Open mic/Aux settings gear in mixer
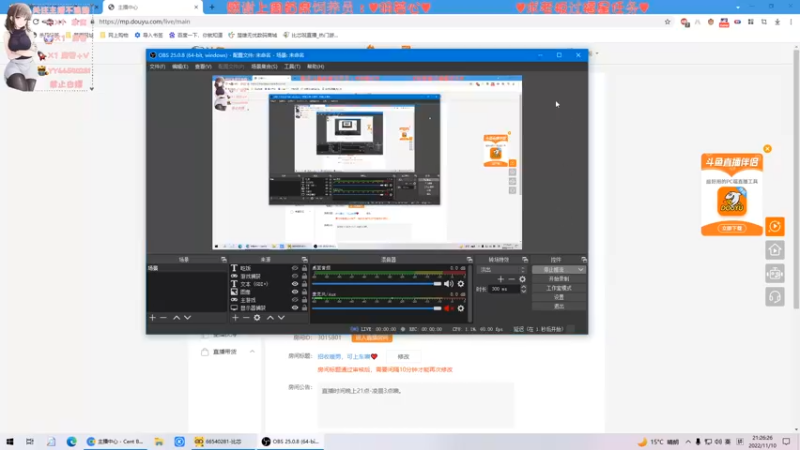This screenshot has height=450, width=800. point(461,308)
